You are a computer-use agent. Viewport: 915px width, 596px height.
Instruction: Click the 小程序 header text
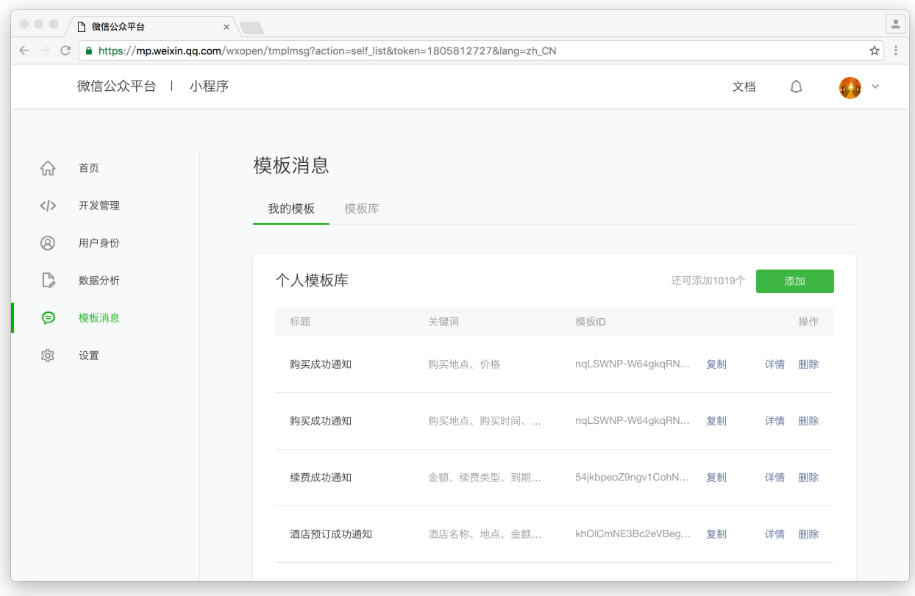click(209, 86)
